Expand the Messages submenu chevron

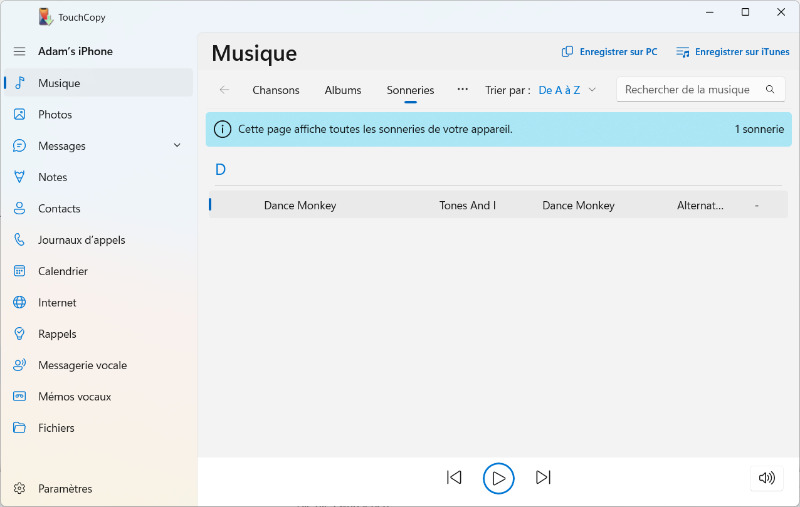pos(177,146)
